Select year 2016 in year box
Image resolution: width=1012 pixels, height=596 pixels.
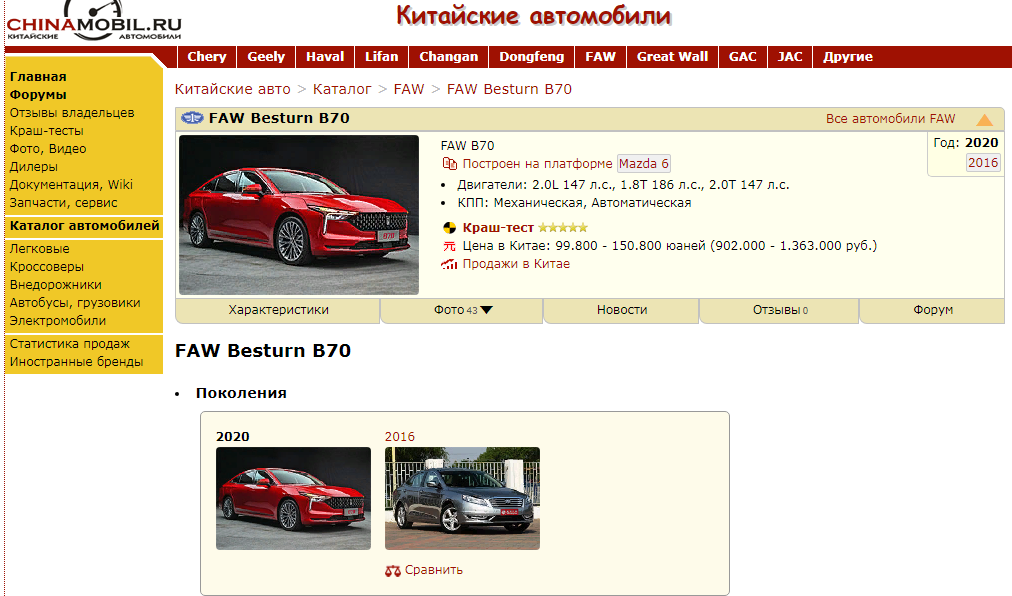[x=983, y=163]
